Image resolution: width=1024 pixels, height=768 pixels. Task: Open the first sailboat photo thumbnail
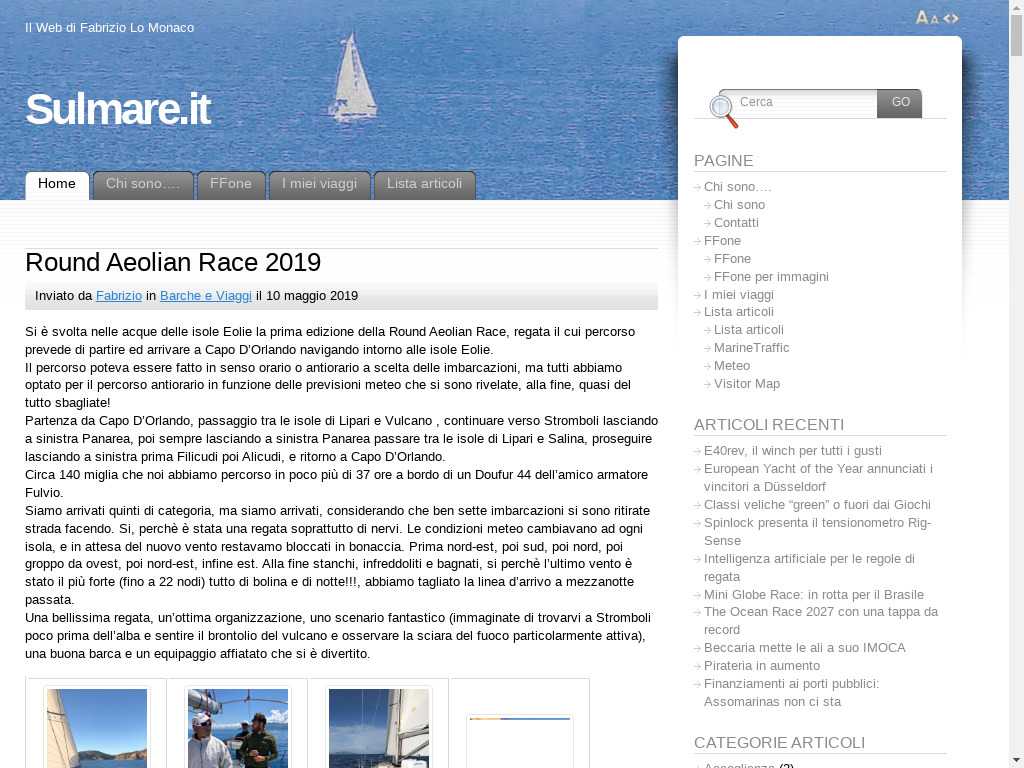click(97, 727)
